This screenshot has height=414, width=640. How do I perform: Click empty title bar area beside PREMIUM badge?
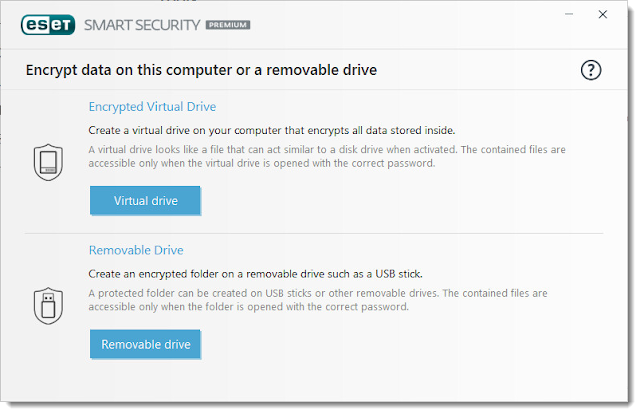[404, 25]
